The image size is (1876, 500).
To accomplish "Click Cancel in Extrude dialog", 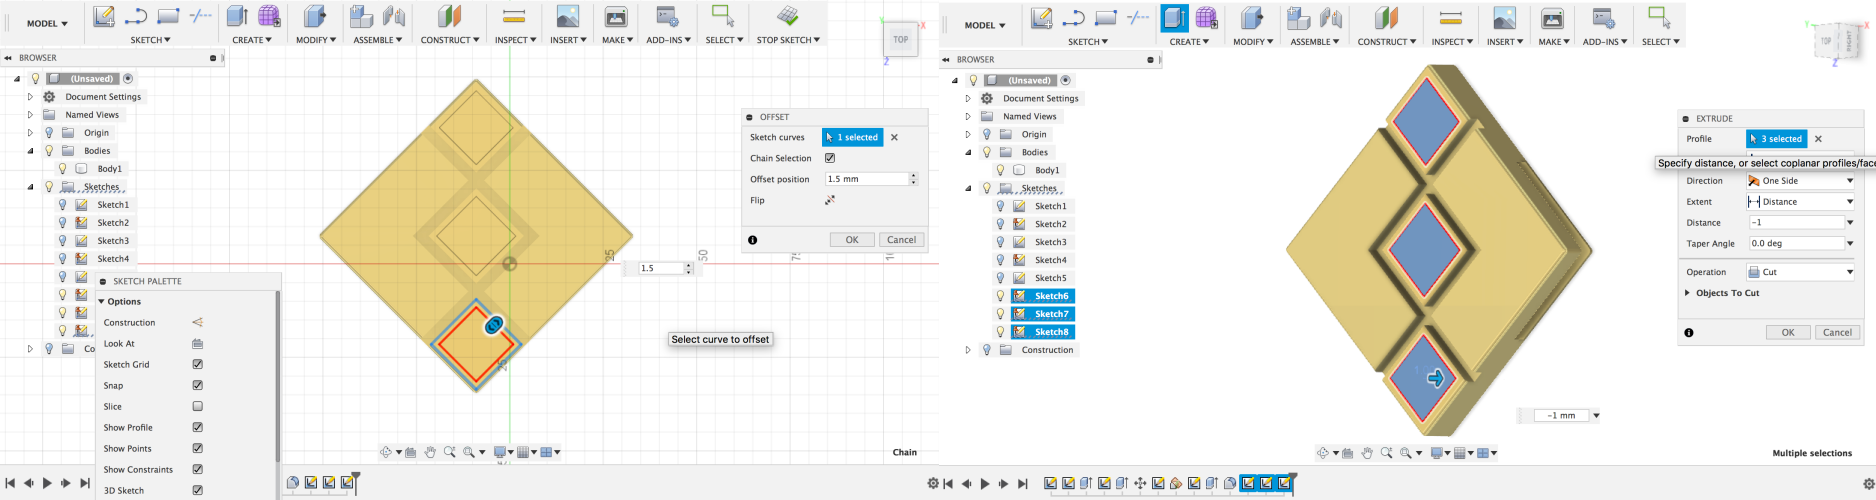I will point(1837,332).
